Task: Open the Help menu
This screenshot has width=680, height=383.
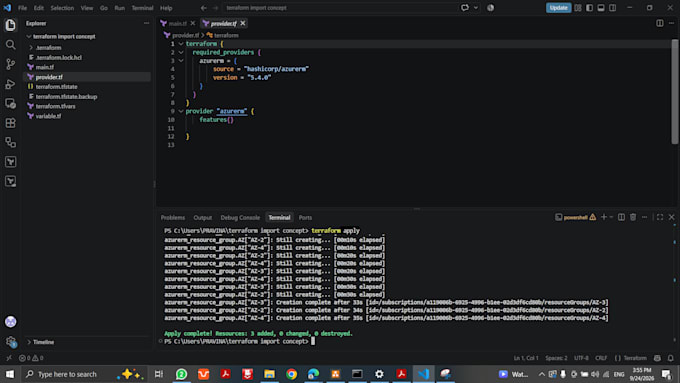Action: (x=166, y=8)
